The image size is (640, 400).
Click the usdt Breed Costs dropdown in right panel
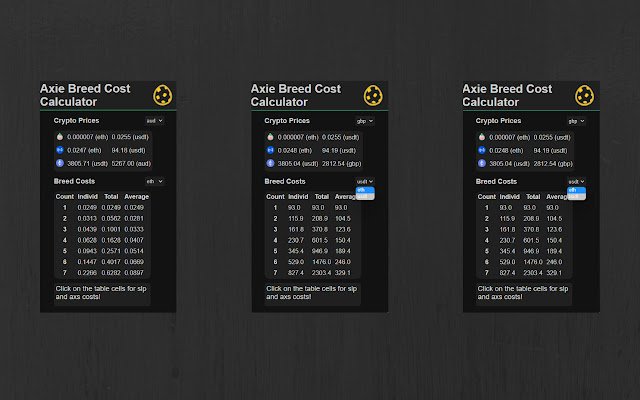(576, 182)
